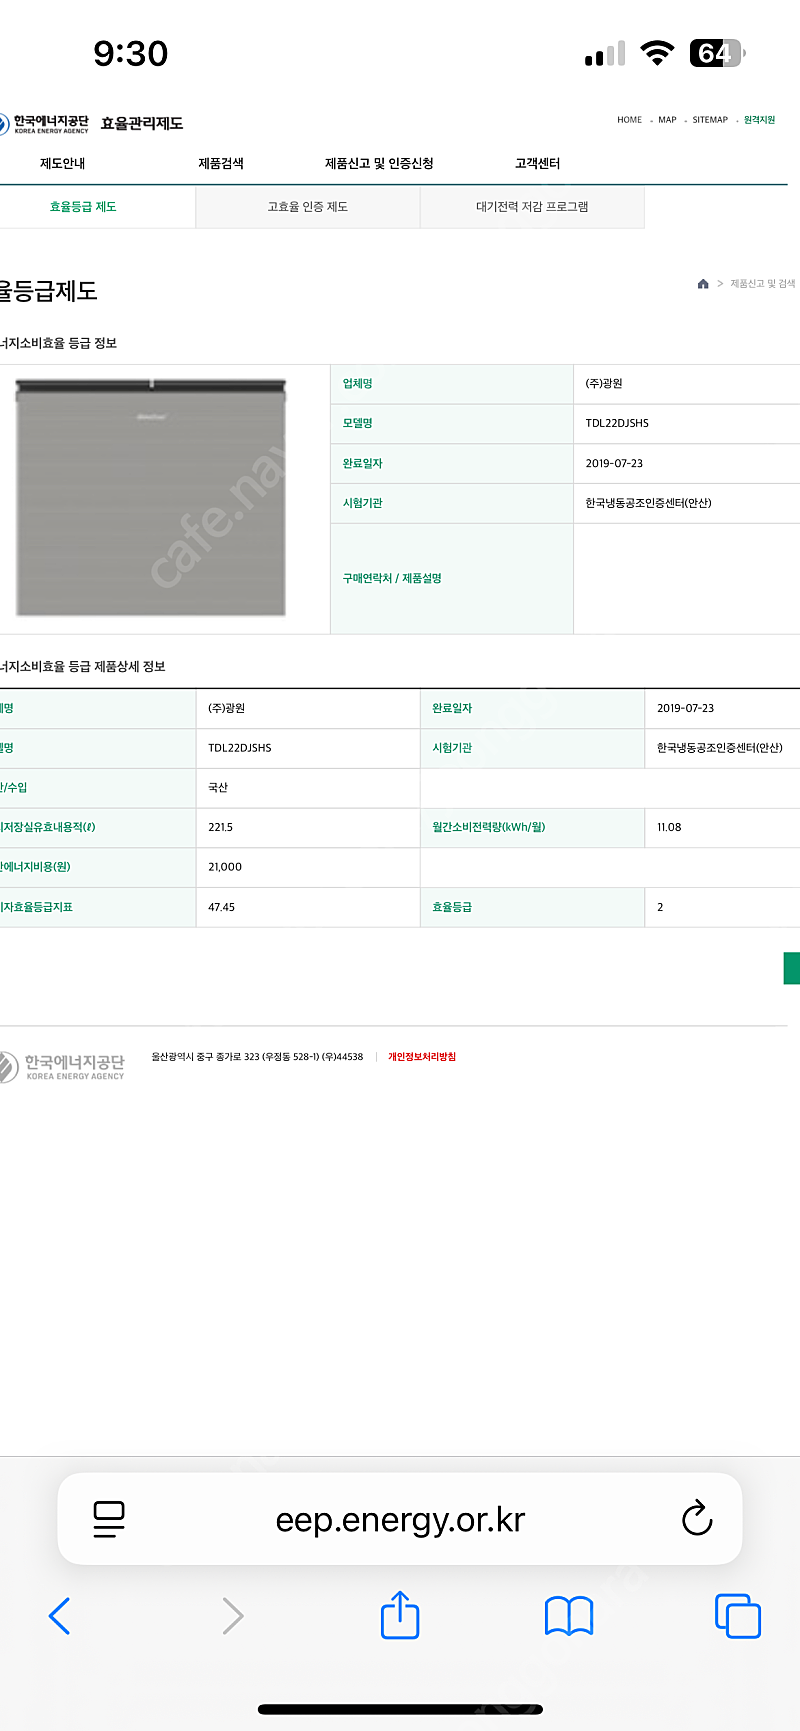
Task: Switch to the 대기전력 저감 프로그램 tab
Action: pos(532,207)
